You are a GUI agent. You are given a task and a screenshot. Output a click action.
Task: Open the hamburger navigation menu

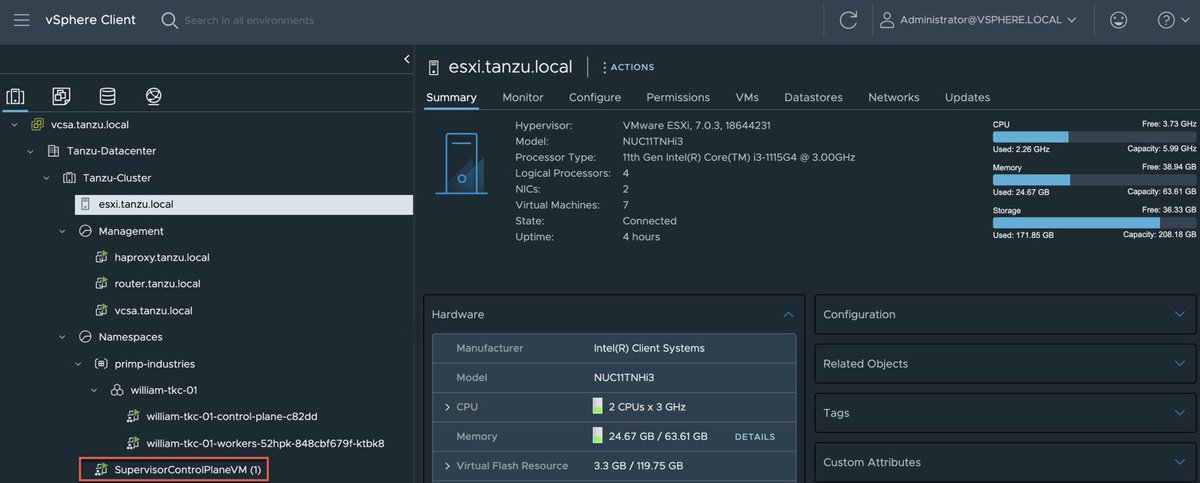pyautogui.click(x=22, y=20)
